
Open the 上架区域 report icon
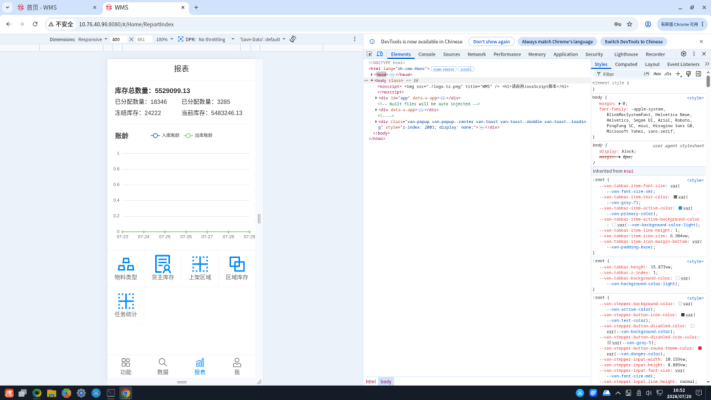coord(200,268)
